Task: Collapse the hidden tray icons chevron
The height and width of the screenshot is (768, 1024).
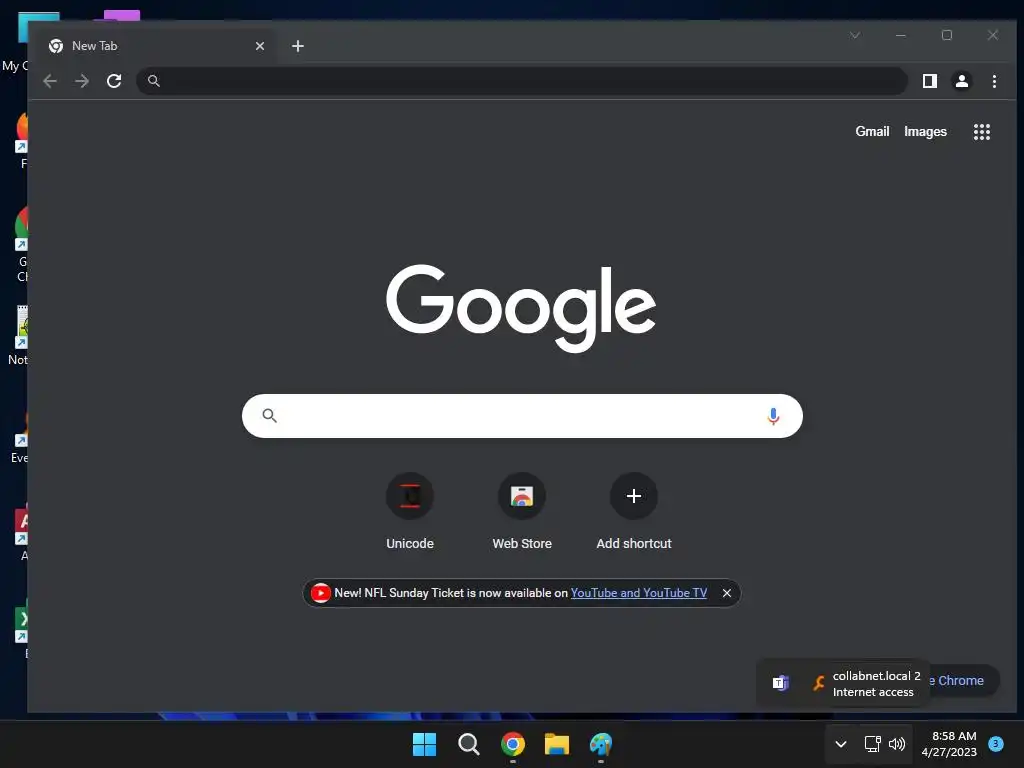Action: tap(841, 744)
